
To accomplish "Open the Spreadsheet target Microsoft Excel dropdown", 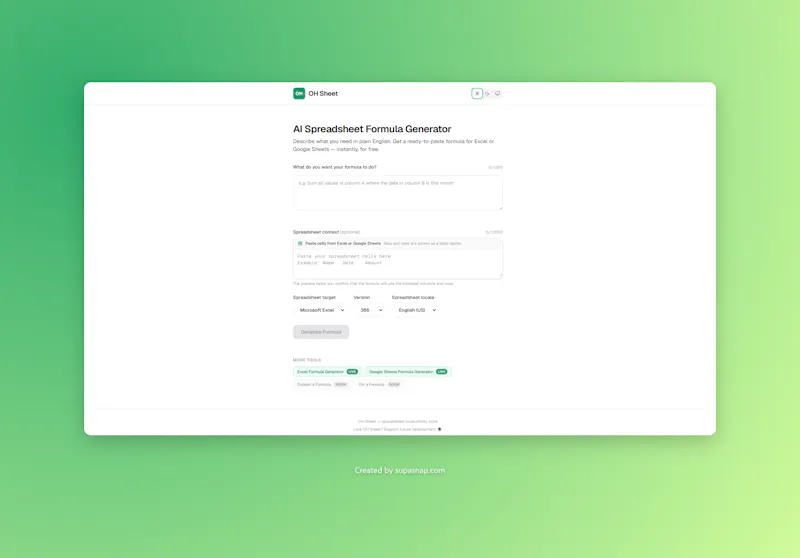I will pyautogui.click(x=321, y=310).
